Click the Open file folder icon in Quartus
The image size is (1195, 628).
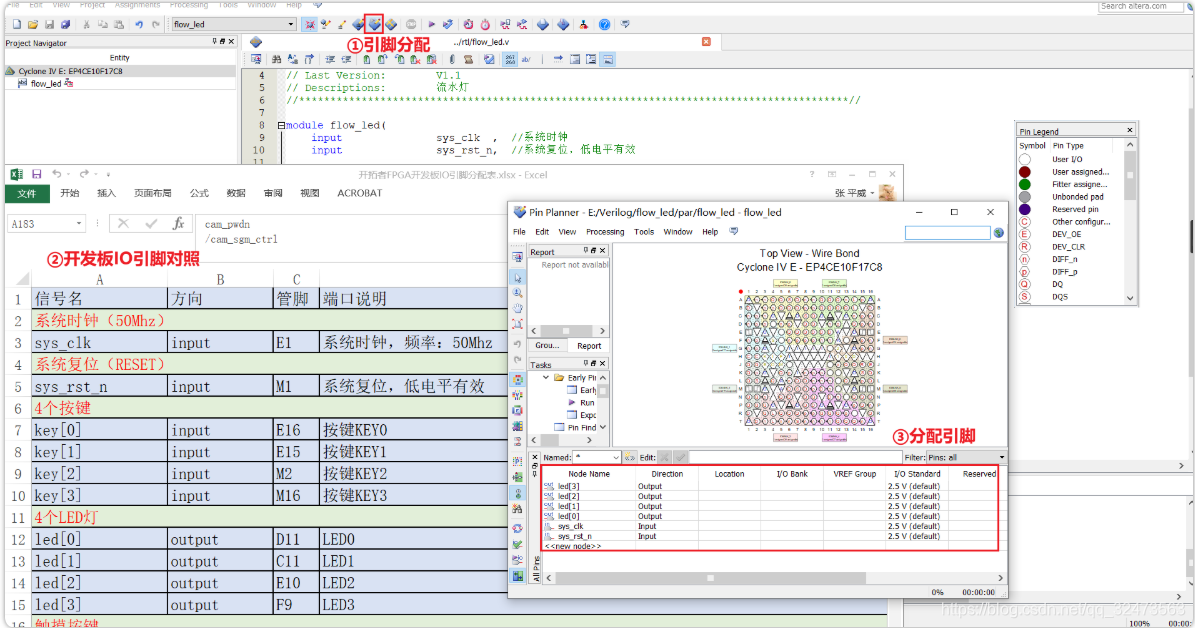[33, 24]
